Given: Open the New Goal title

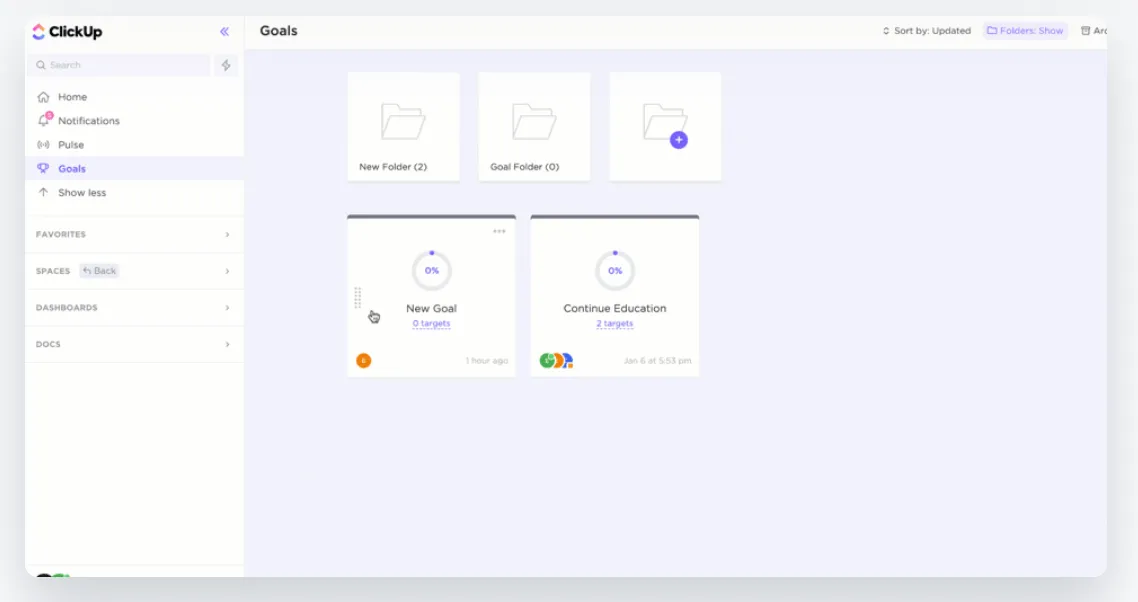Looking at the screenshot, I should (431, 308).
